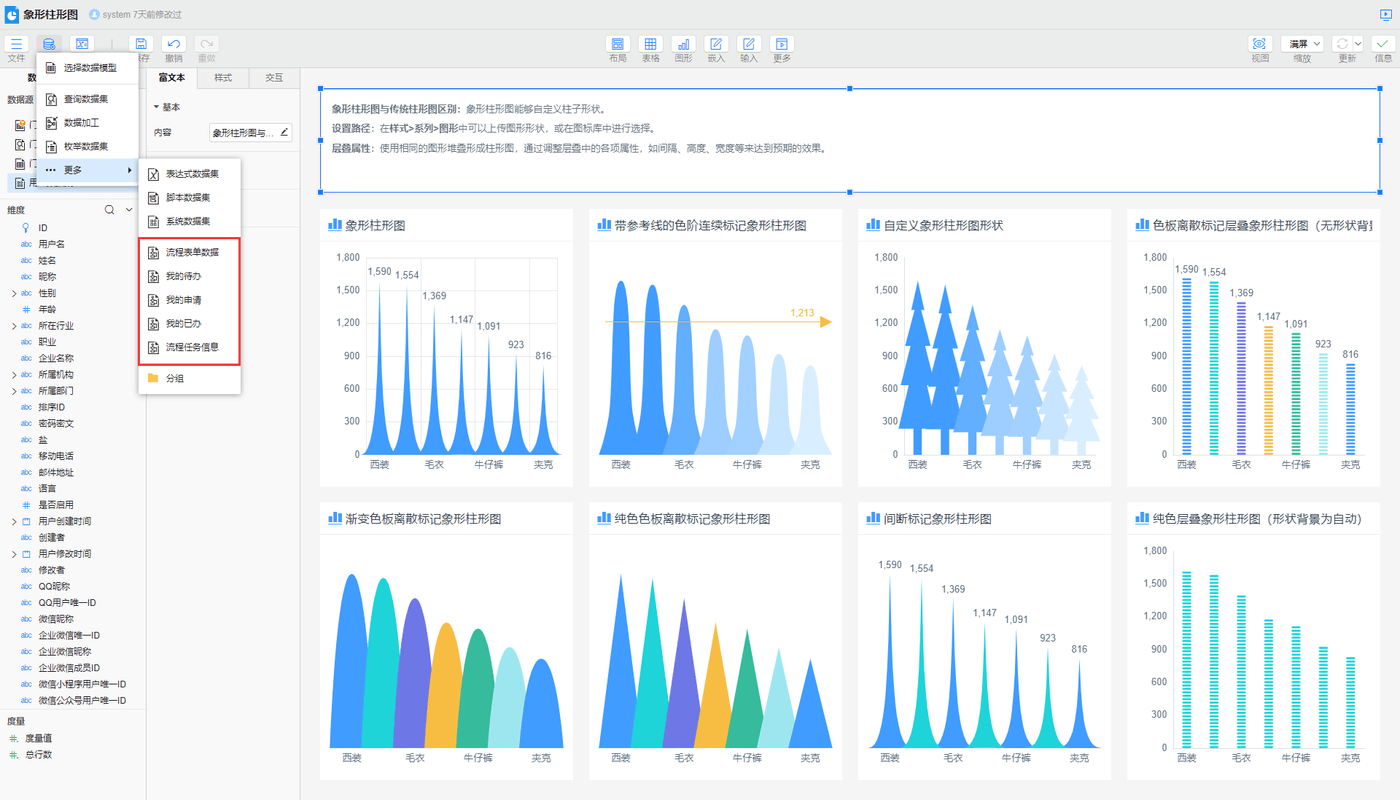Open the 文件 menu icon
The width and height of the screenshot is (1400, 800).
17,44
